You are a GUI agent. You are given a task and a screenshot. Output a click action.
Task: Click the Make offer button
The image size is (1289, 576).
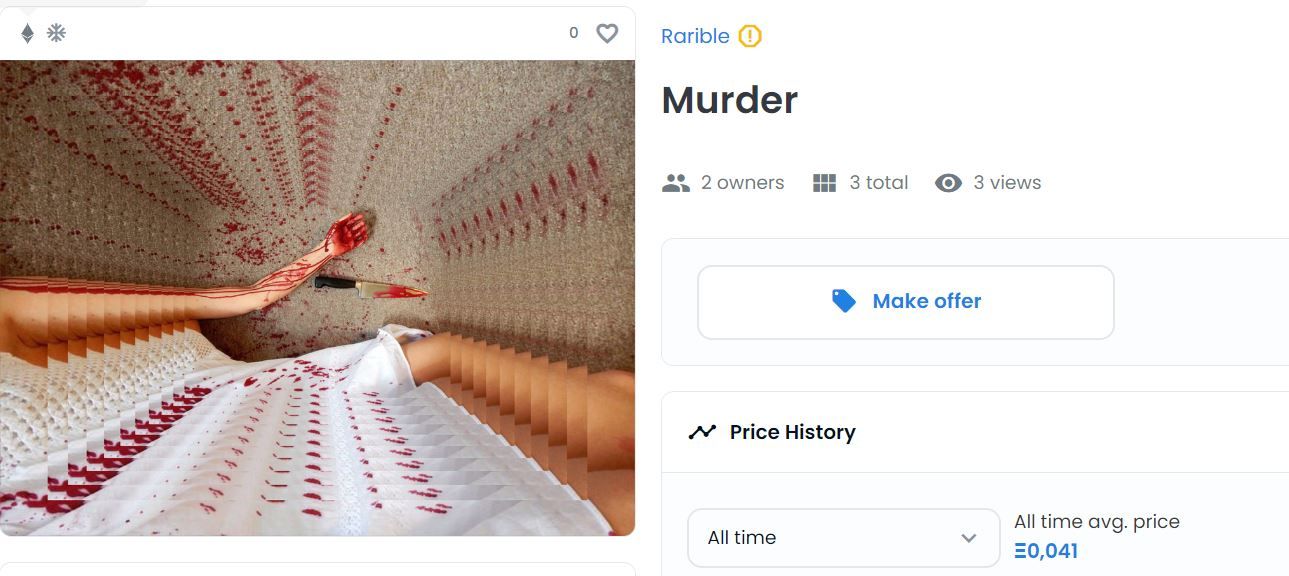(x=906, y=302)
